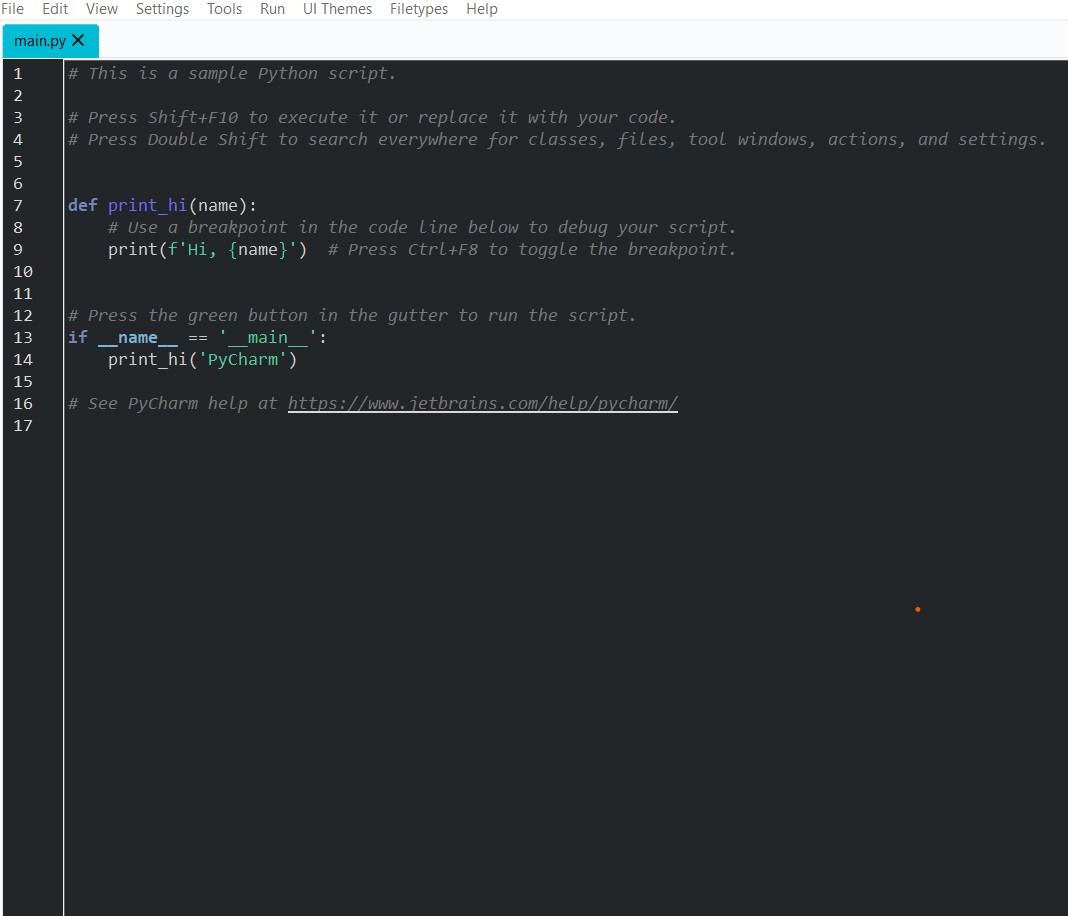1068x916 pixels.
Task: Click line number 13 in the gutter
Action: click(x=23, y=338)
